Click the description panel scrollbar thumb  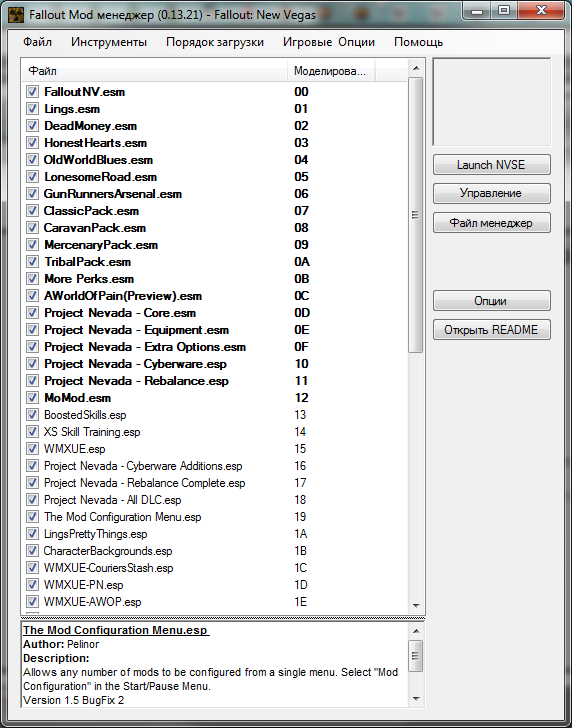point(416,656)
